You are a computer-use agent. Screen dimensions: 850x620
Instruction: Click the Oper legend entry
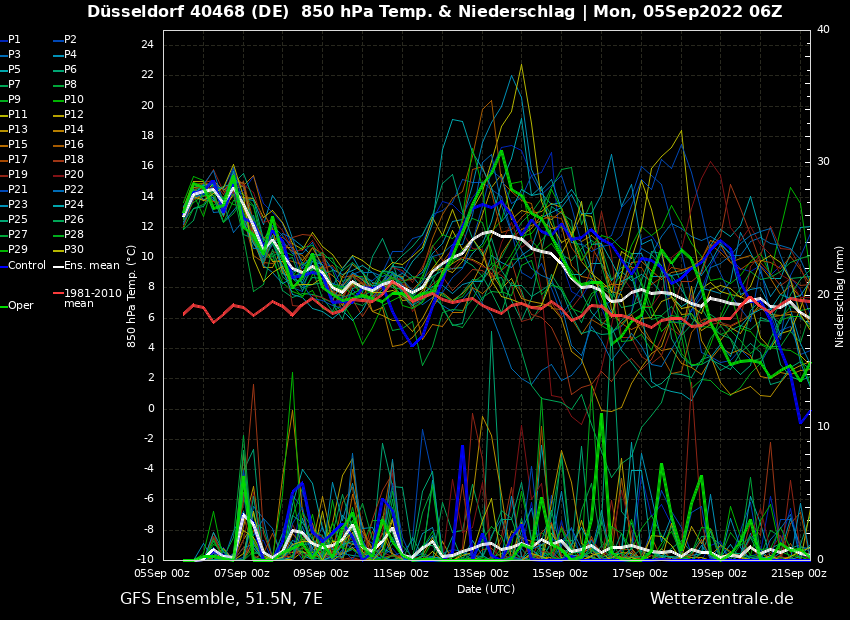(20, 306)
